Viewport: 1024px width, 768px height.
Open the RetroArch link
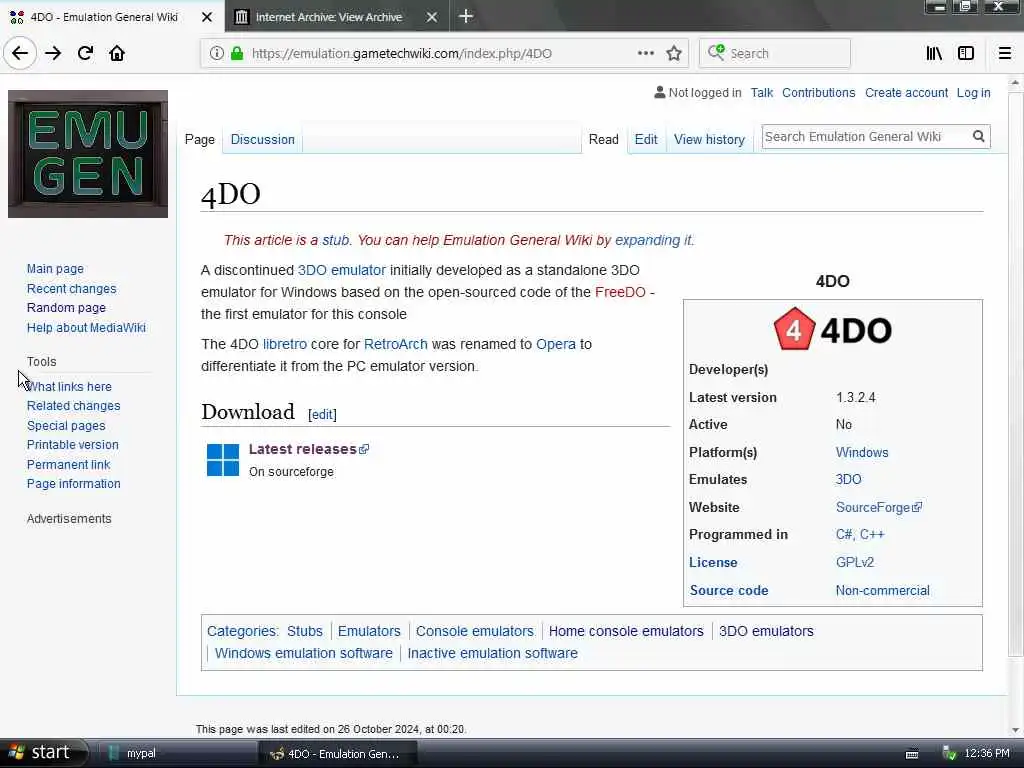(395, 344)
